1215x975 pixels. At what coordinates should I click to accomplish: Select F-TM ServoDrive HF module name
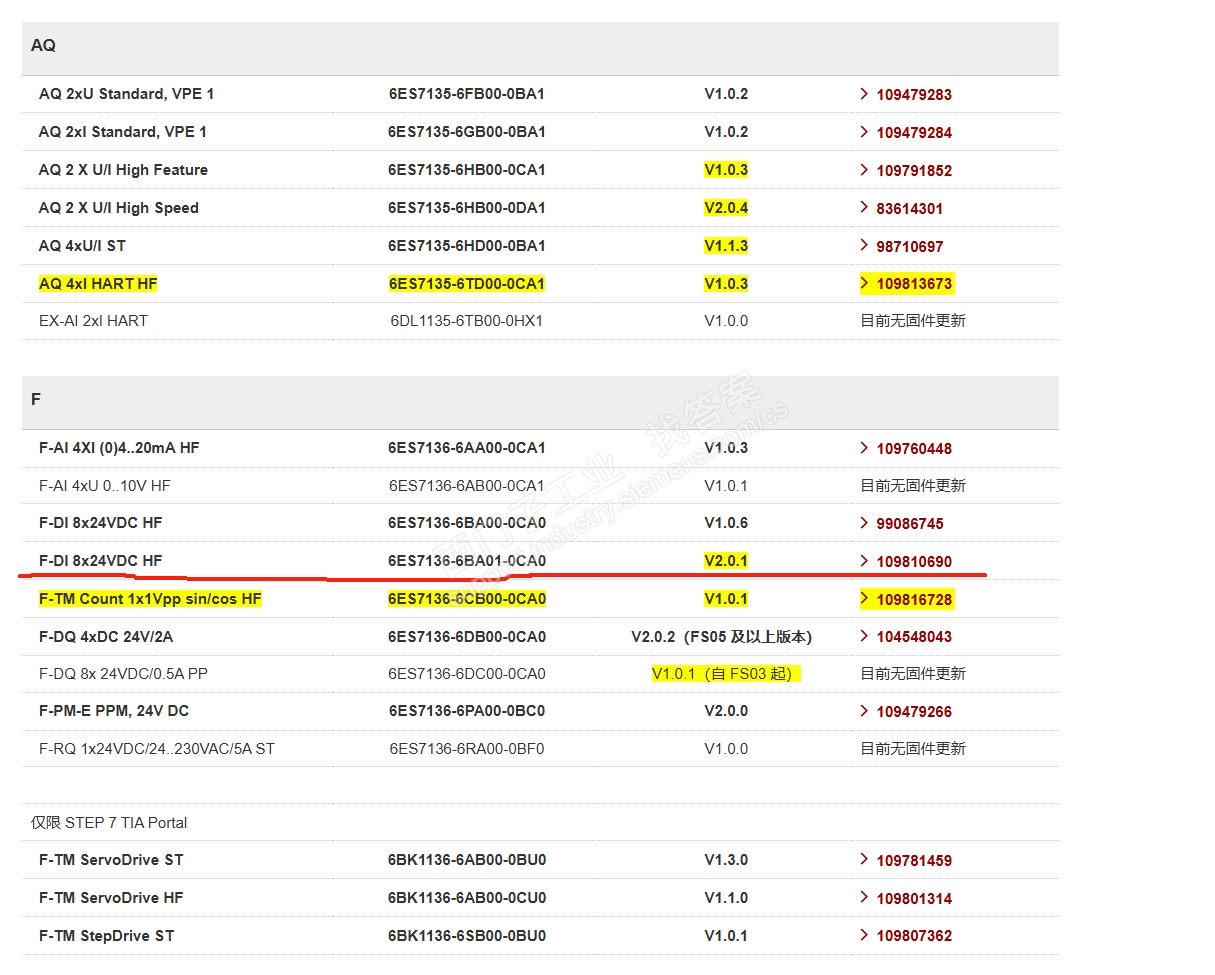coord(111,898)
